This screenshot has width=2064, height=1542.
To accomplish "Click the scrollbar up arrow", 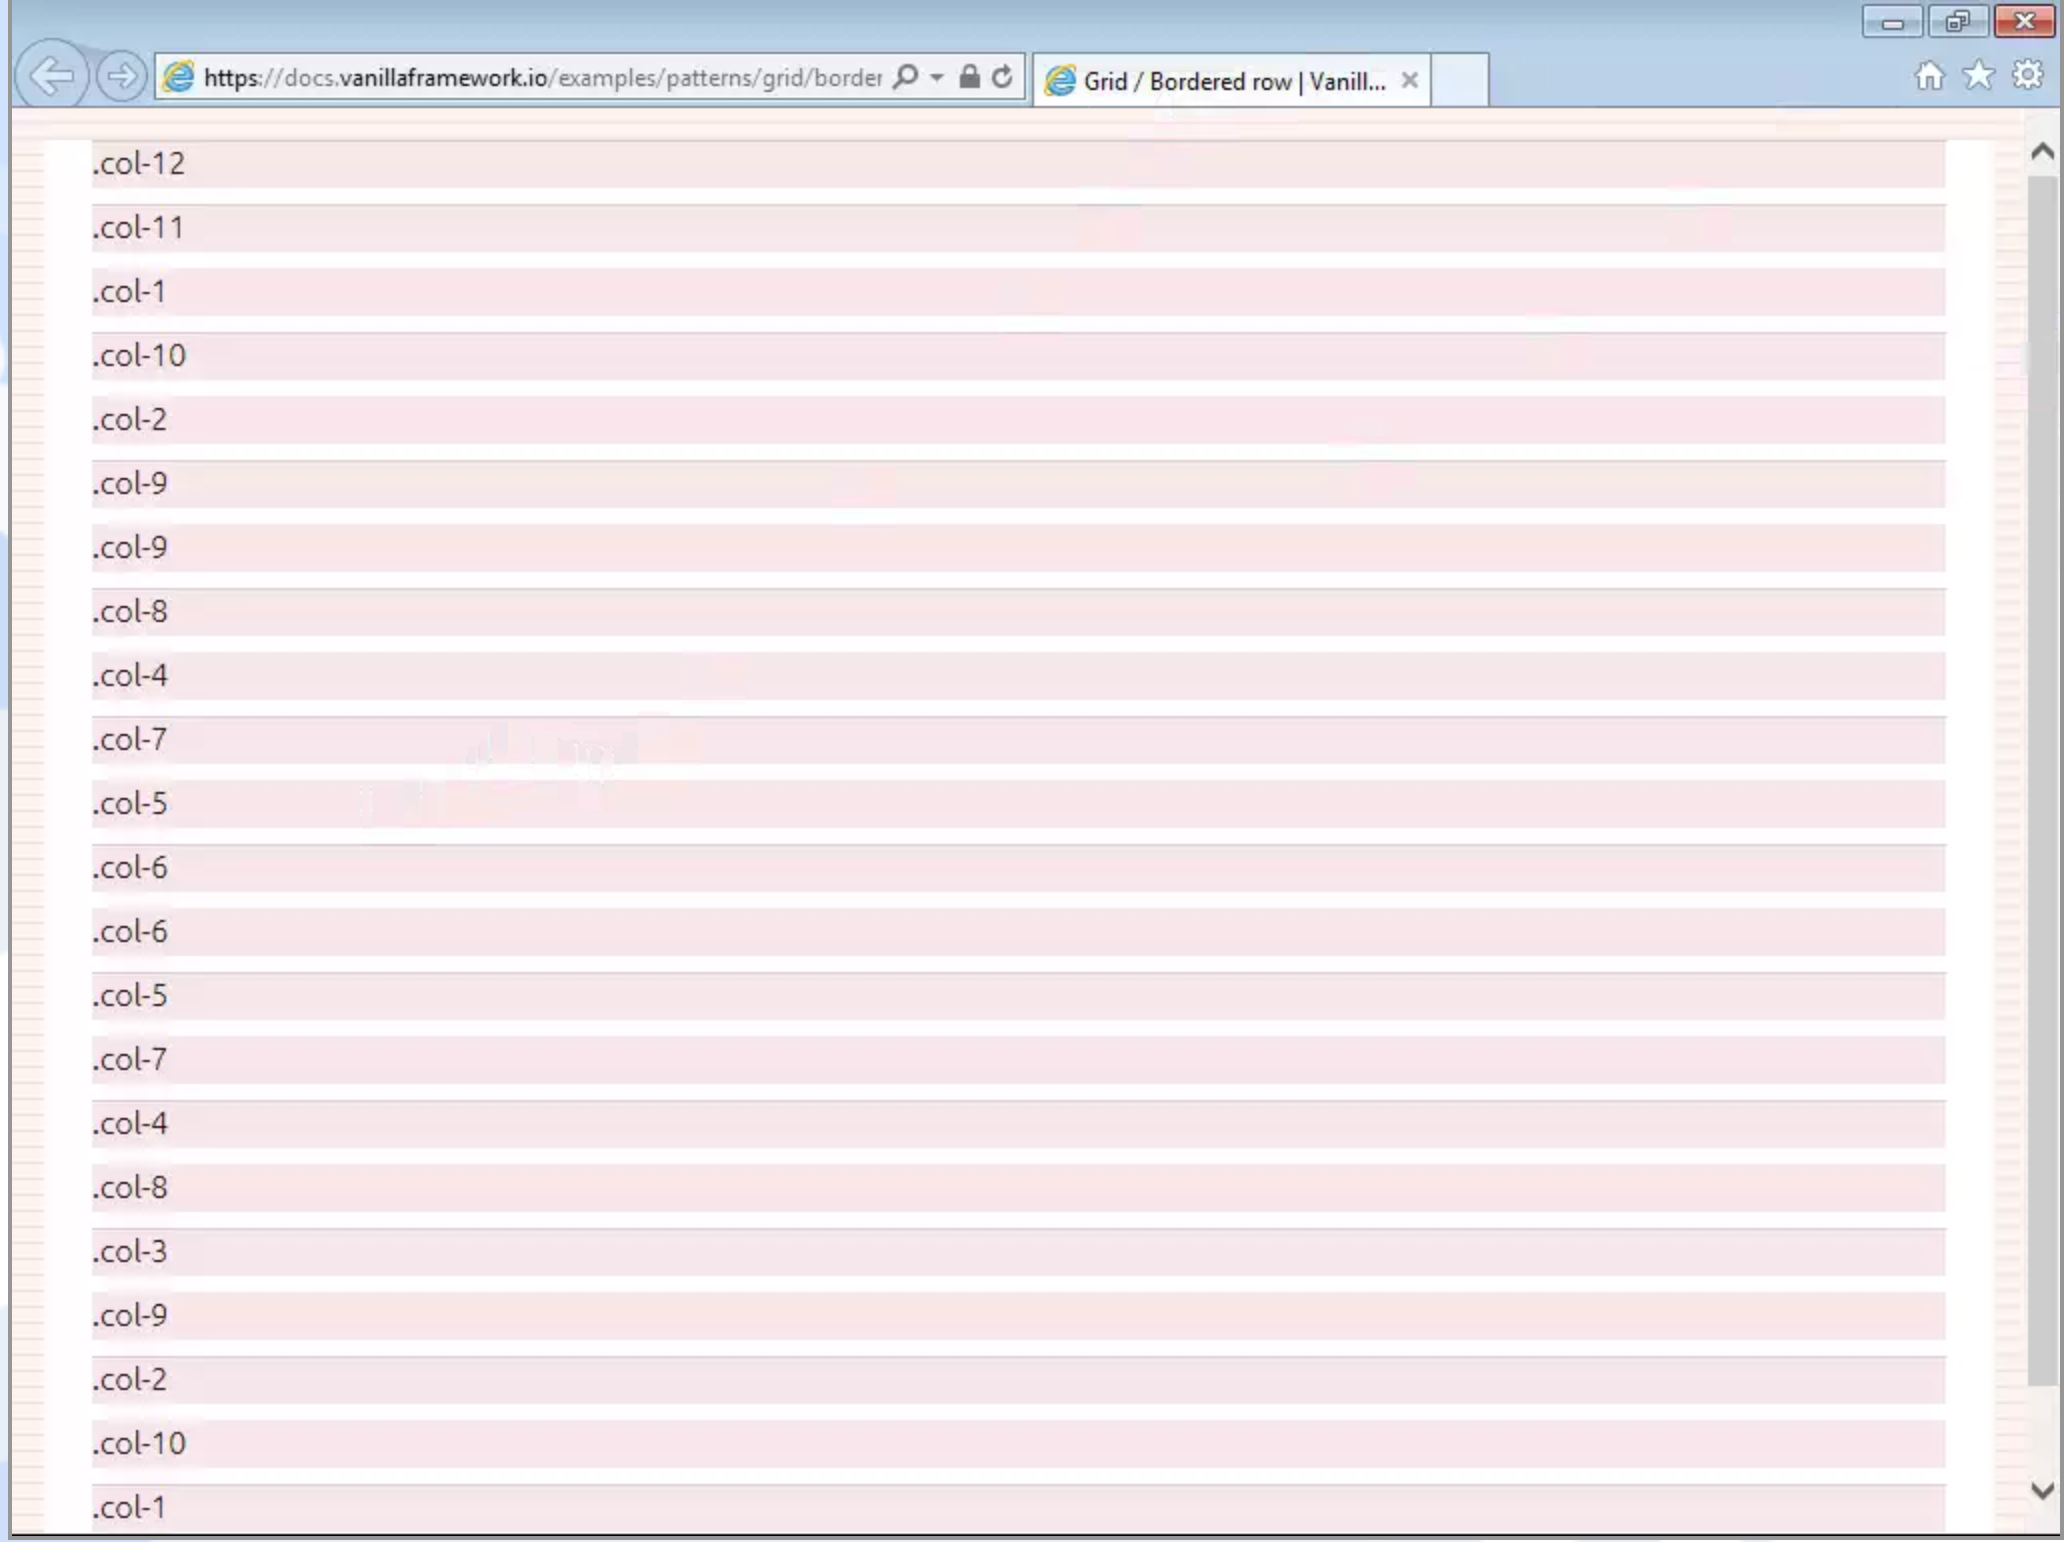I will (x=2041, y=151).
